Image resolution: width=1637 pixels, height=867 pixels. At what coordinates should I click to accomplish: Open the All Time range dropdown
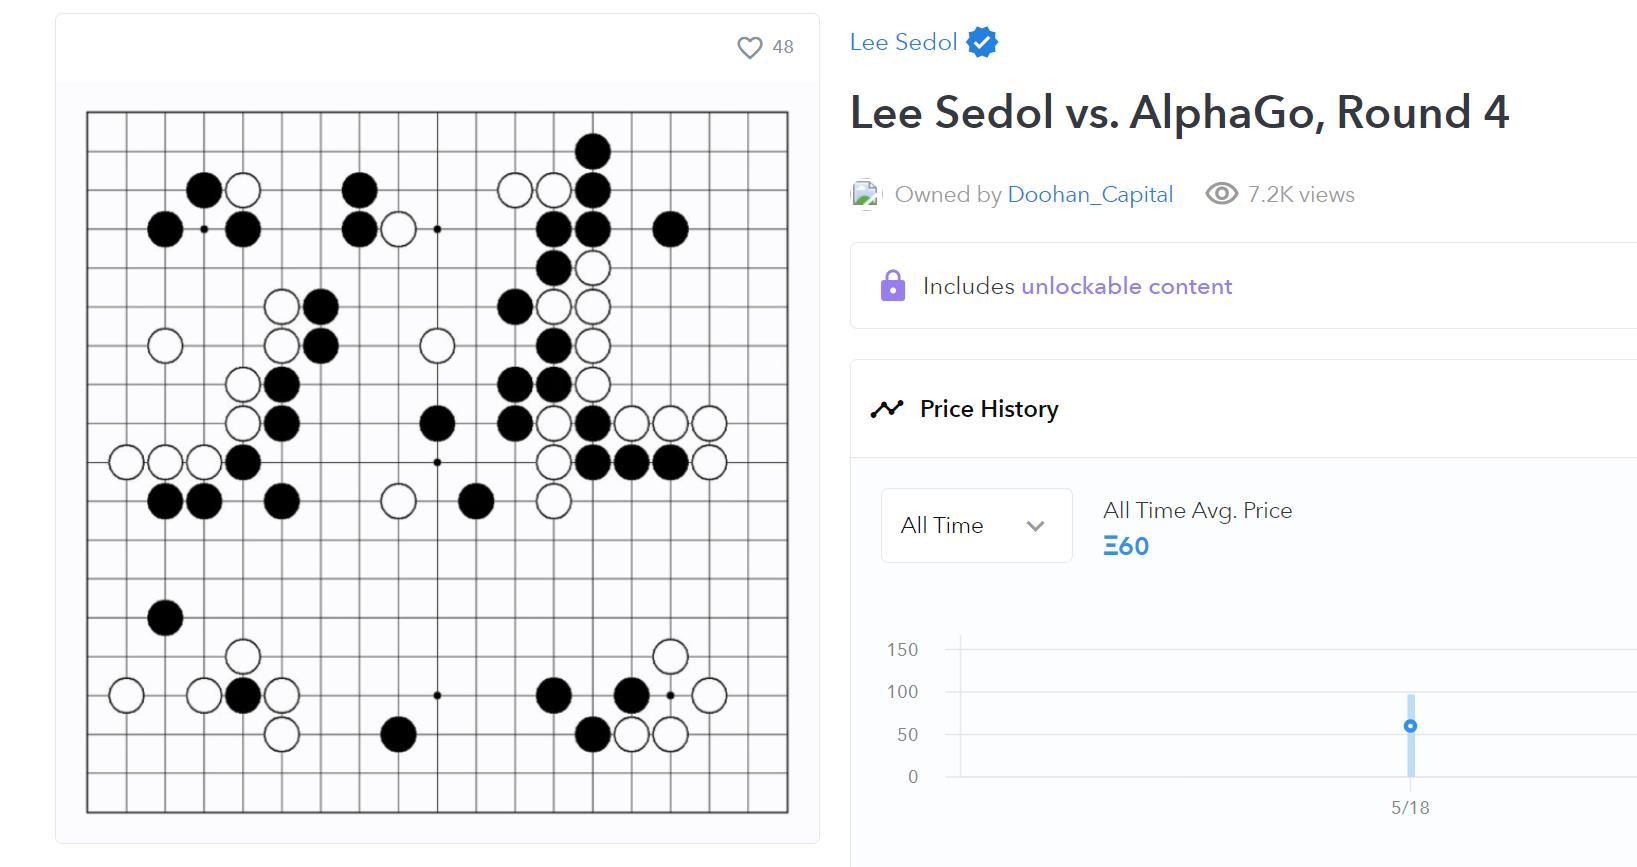click(975, 525)
